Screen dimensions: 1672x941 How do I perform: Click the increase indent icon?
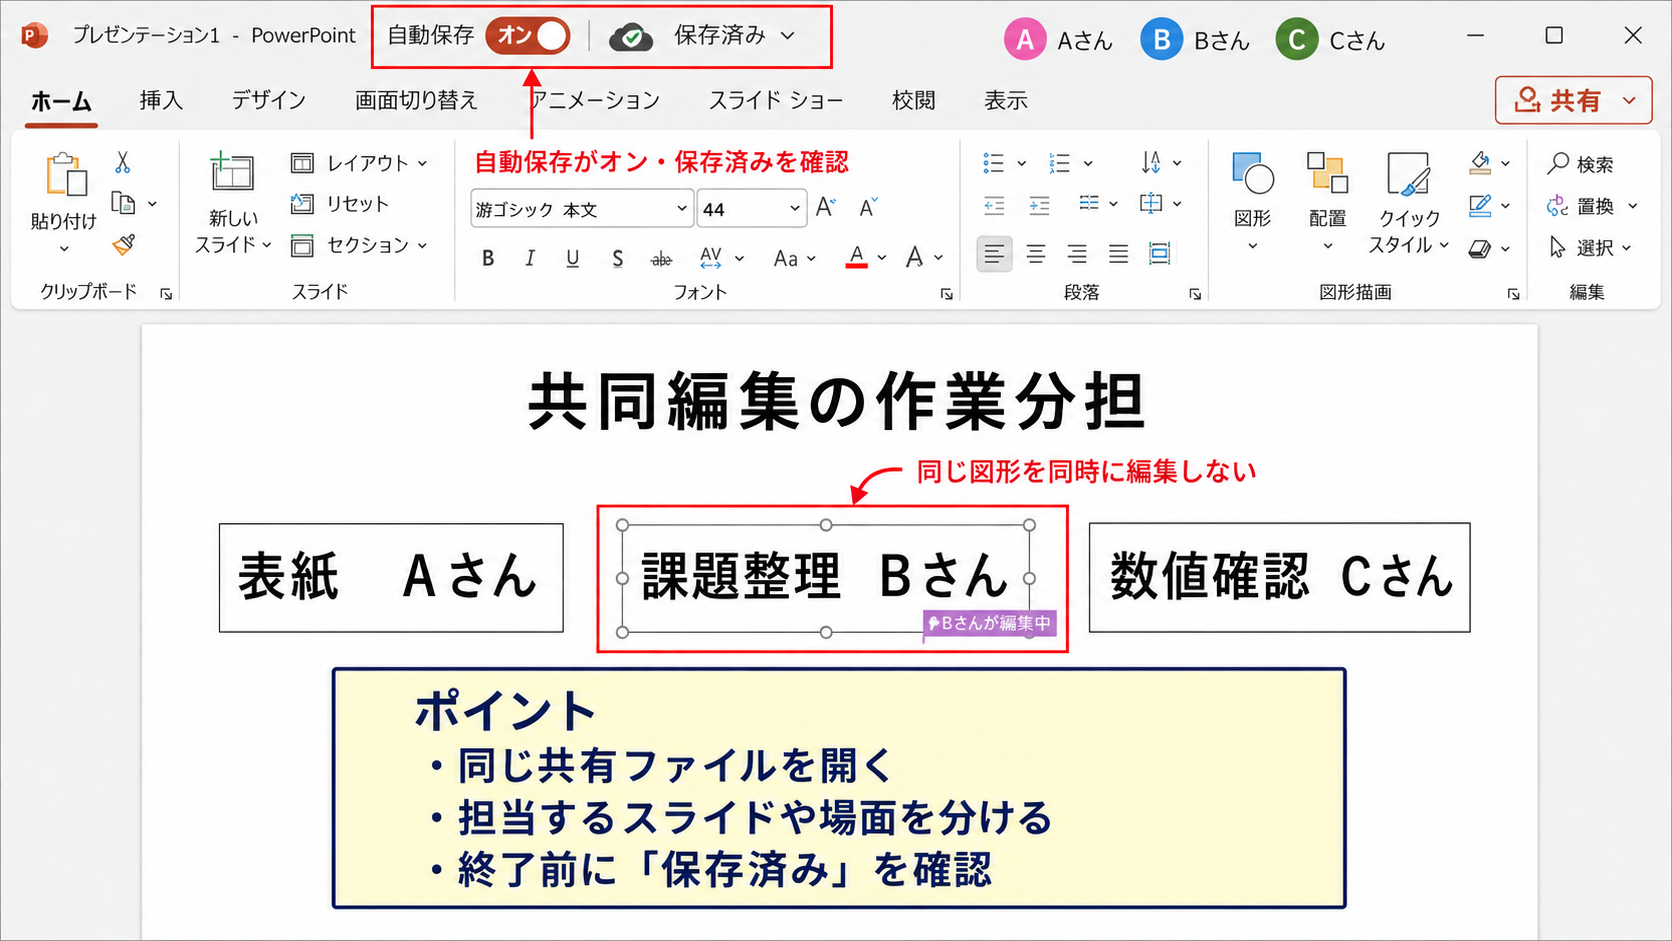[1040, 206]
